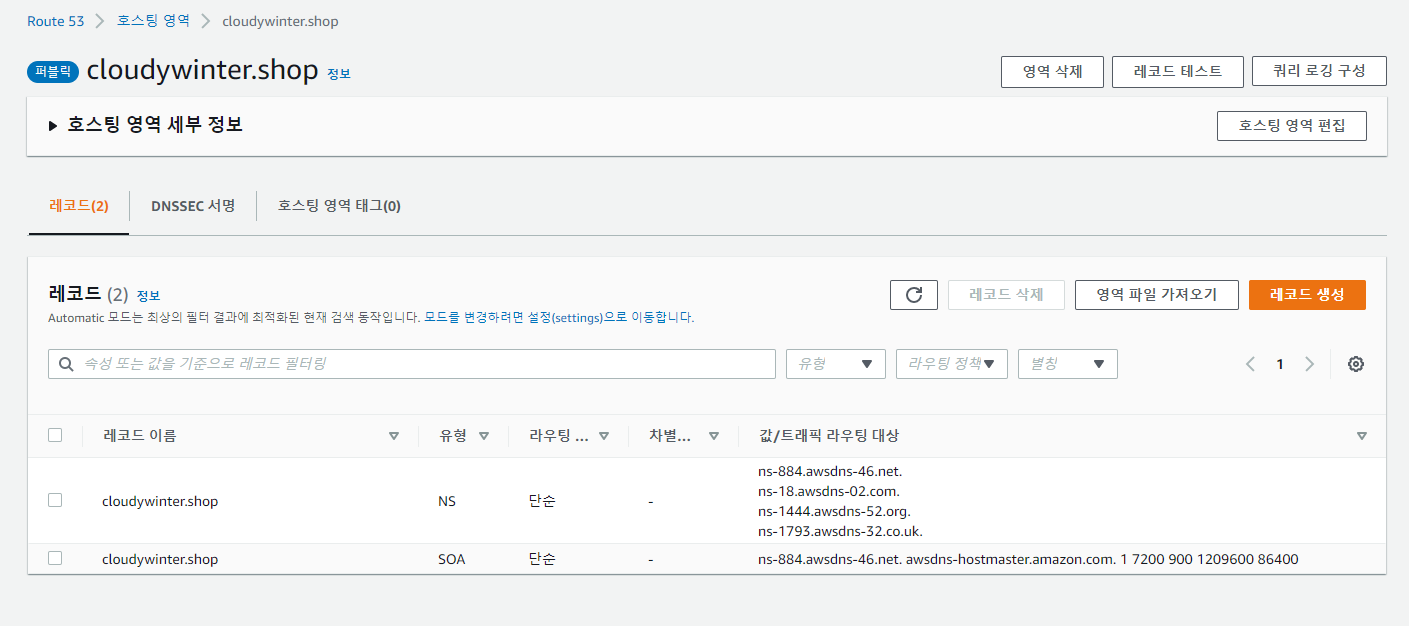
Task: Click the orange 레코드 생성 button
Action: tap(1307, 295)
